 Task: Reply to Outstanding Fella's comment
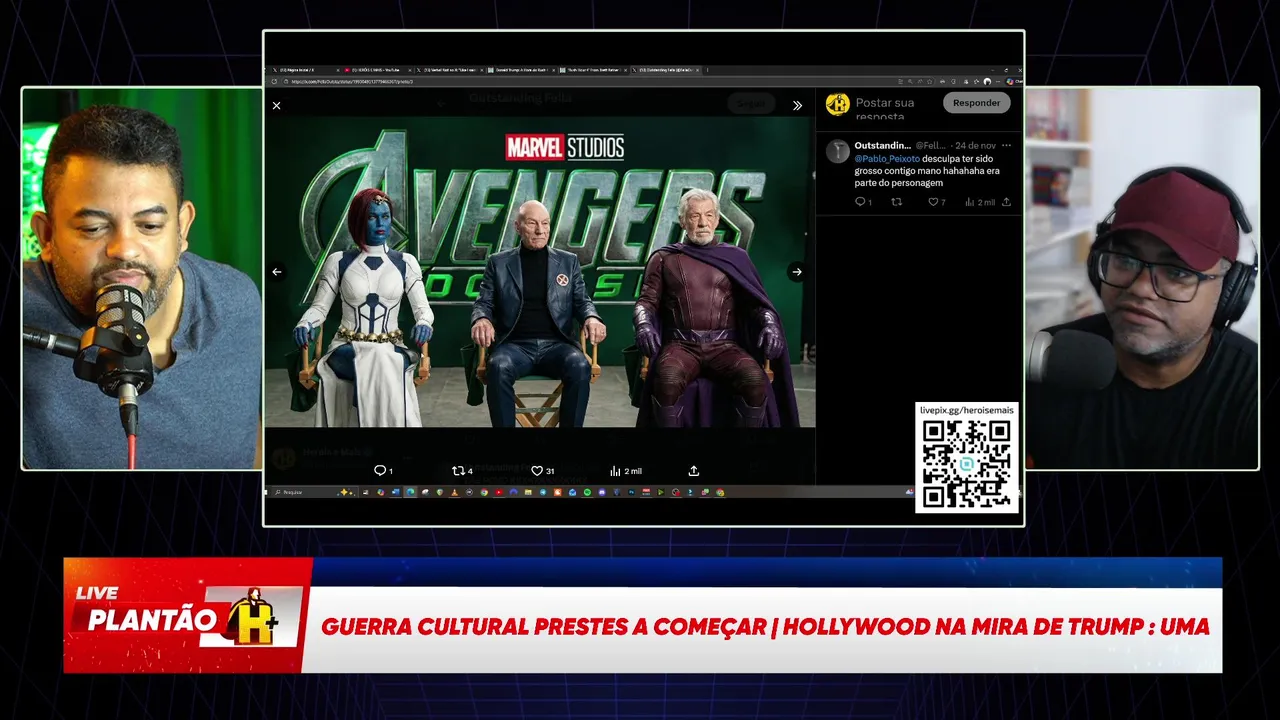click(x=863, y=202)
